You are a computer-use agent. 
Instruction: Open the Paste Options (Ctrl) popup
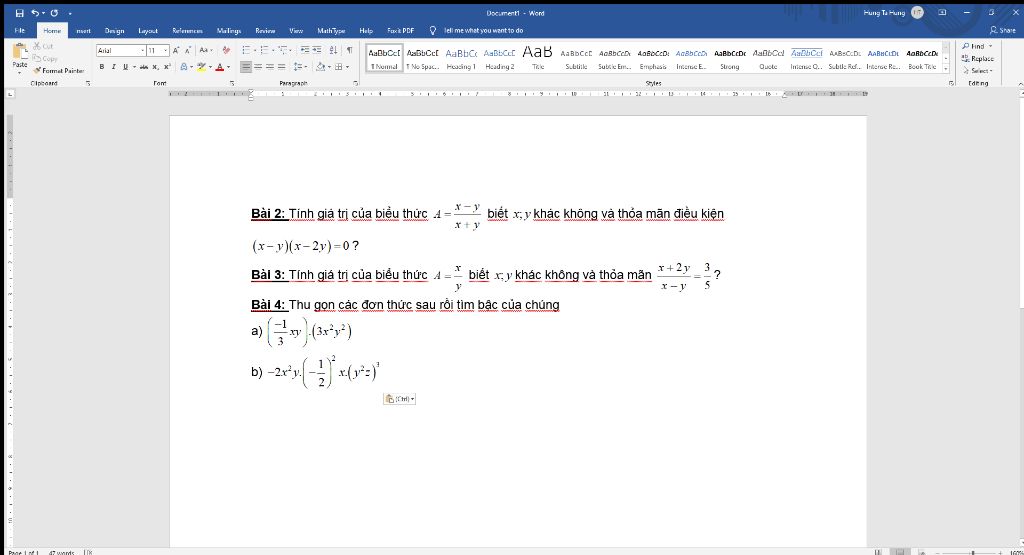[x=400, y=399]
